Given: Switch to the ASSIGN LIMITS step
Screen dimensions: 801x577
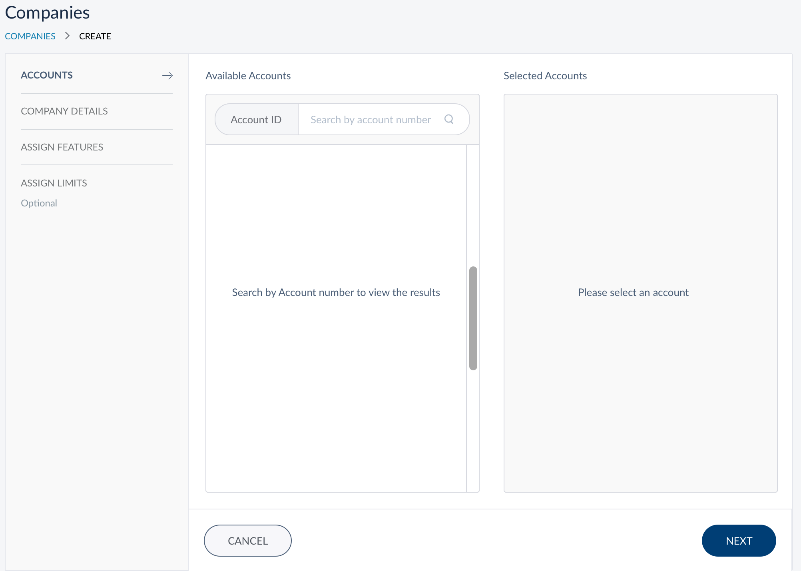Looking at the screenshot, I should pos(54,183).
